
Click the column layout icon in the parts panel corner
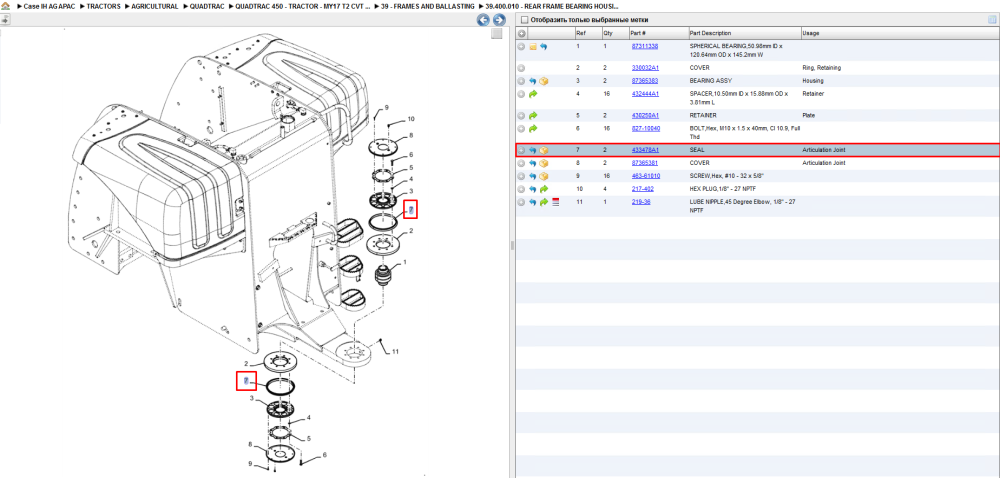pos(992,20)
